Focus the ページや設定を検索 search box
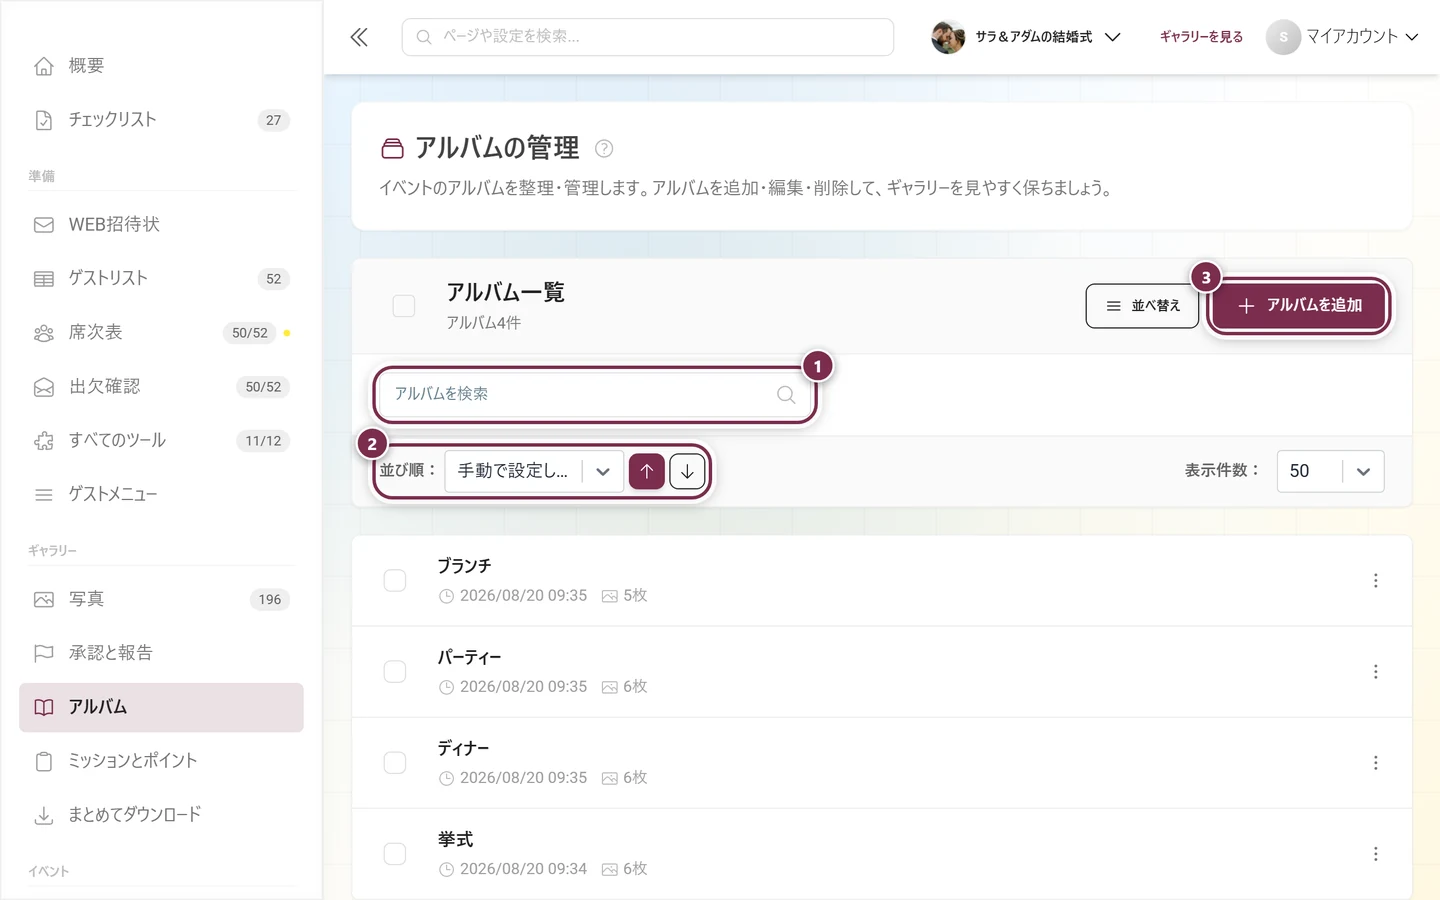The height and width of the screenshot is (900, 1440). 647,37
